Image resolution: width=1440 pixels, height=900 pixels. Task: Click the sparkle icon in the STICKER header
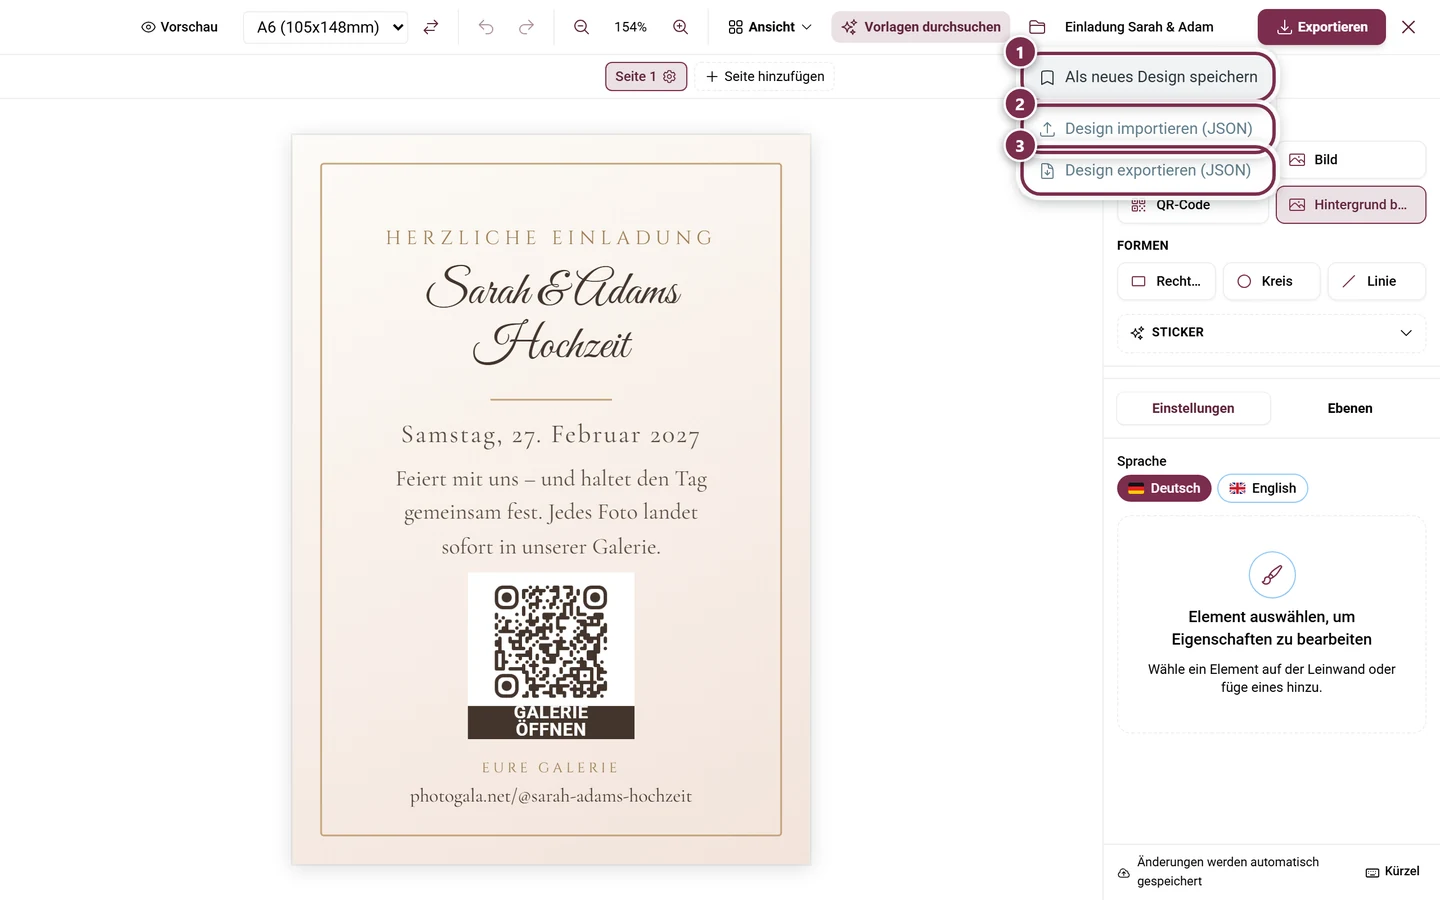pos(1137,333)
